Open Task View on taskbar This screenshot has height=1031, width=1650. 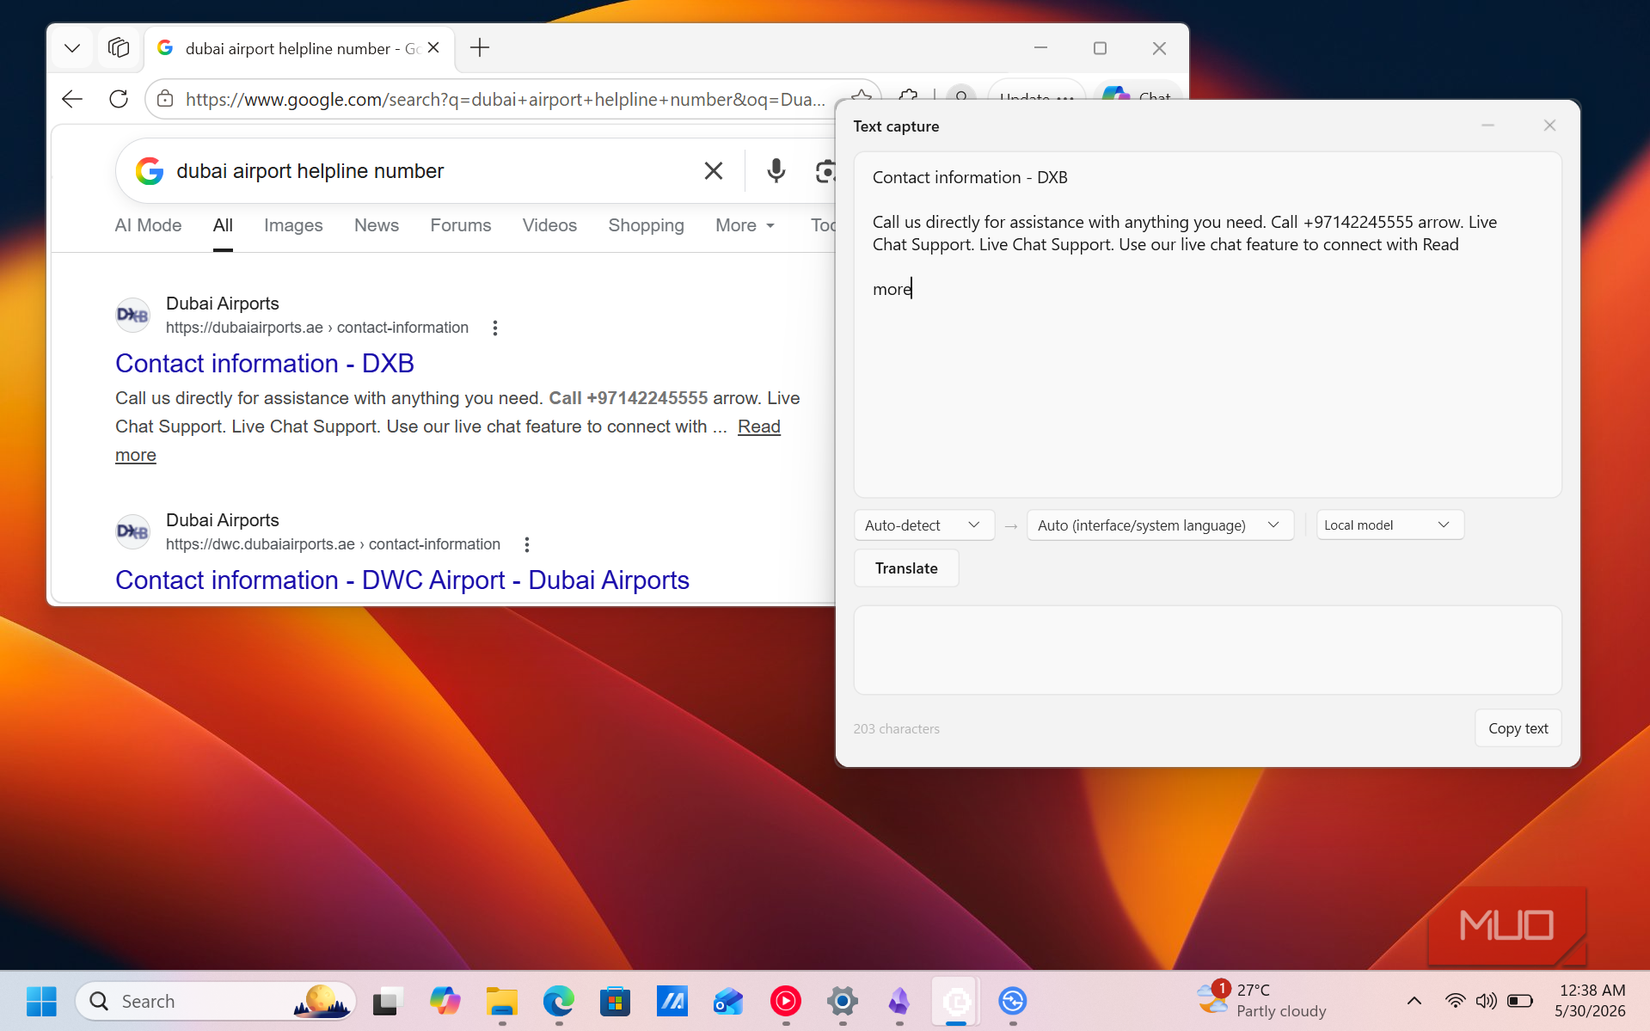tap(387, 1001)
